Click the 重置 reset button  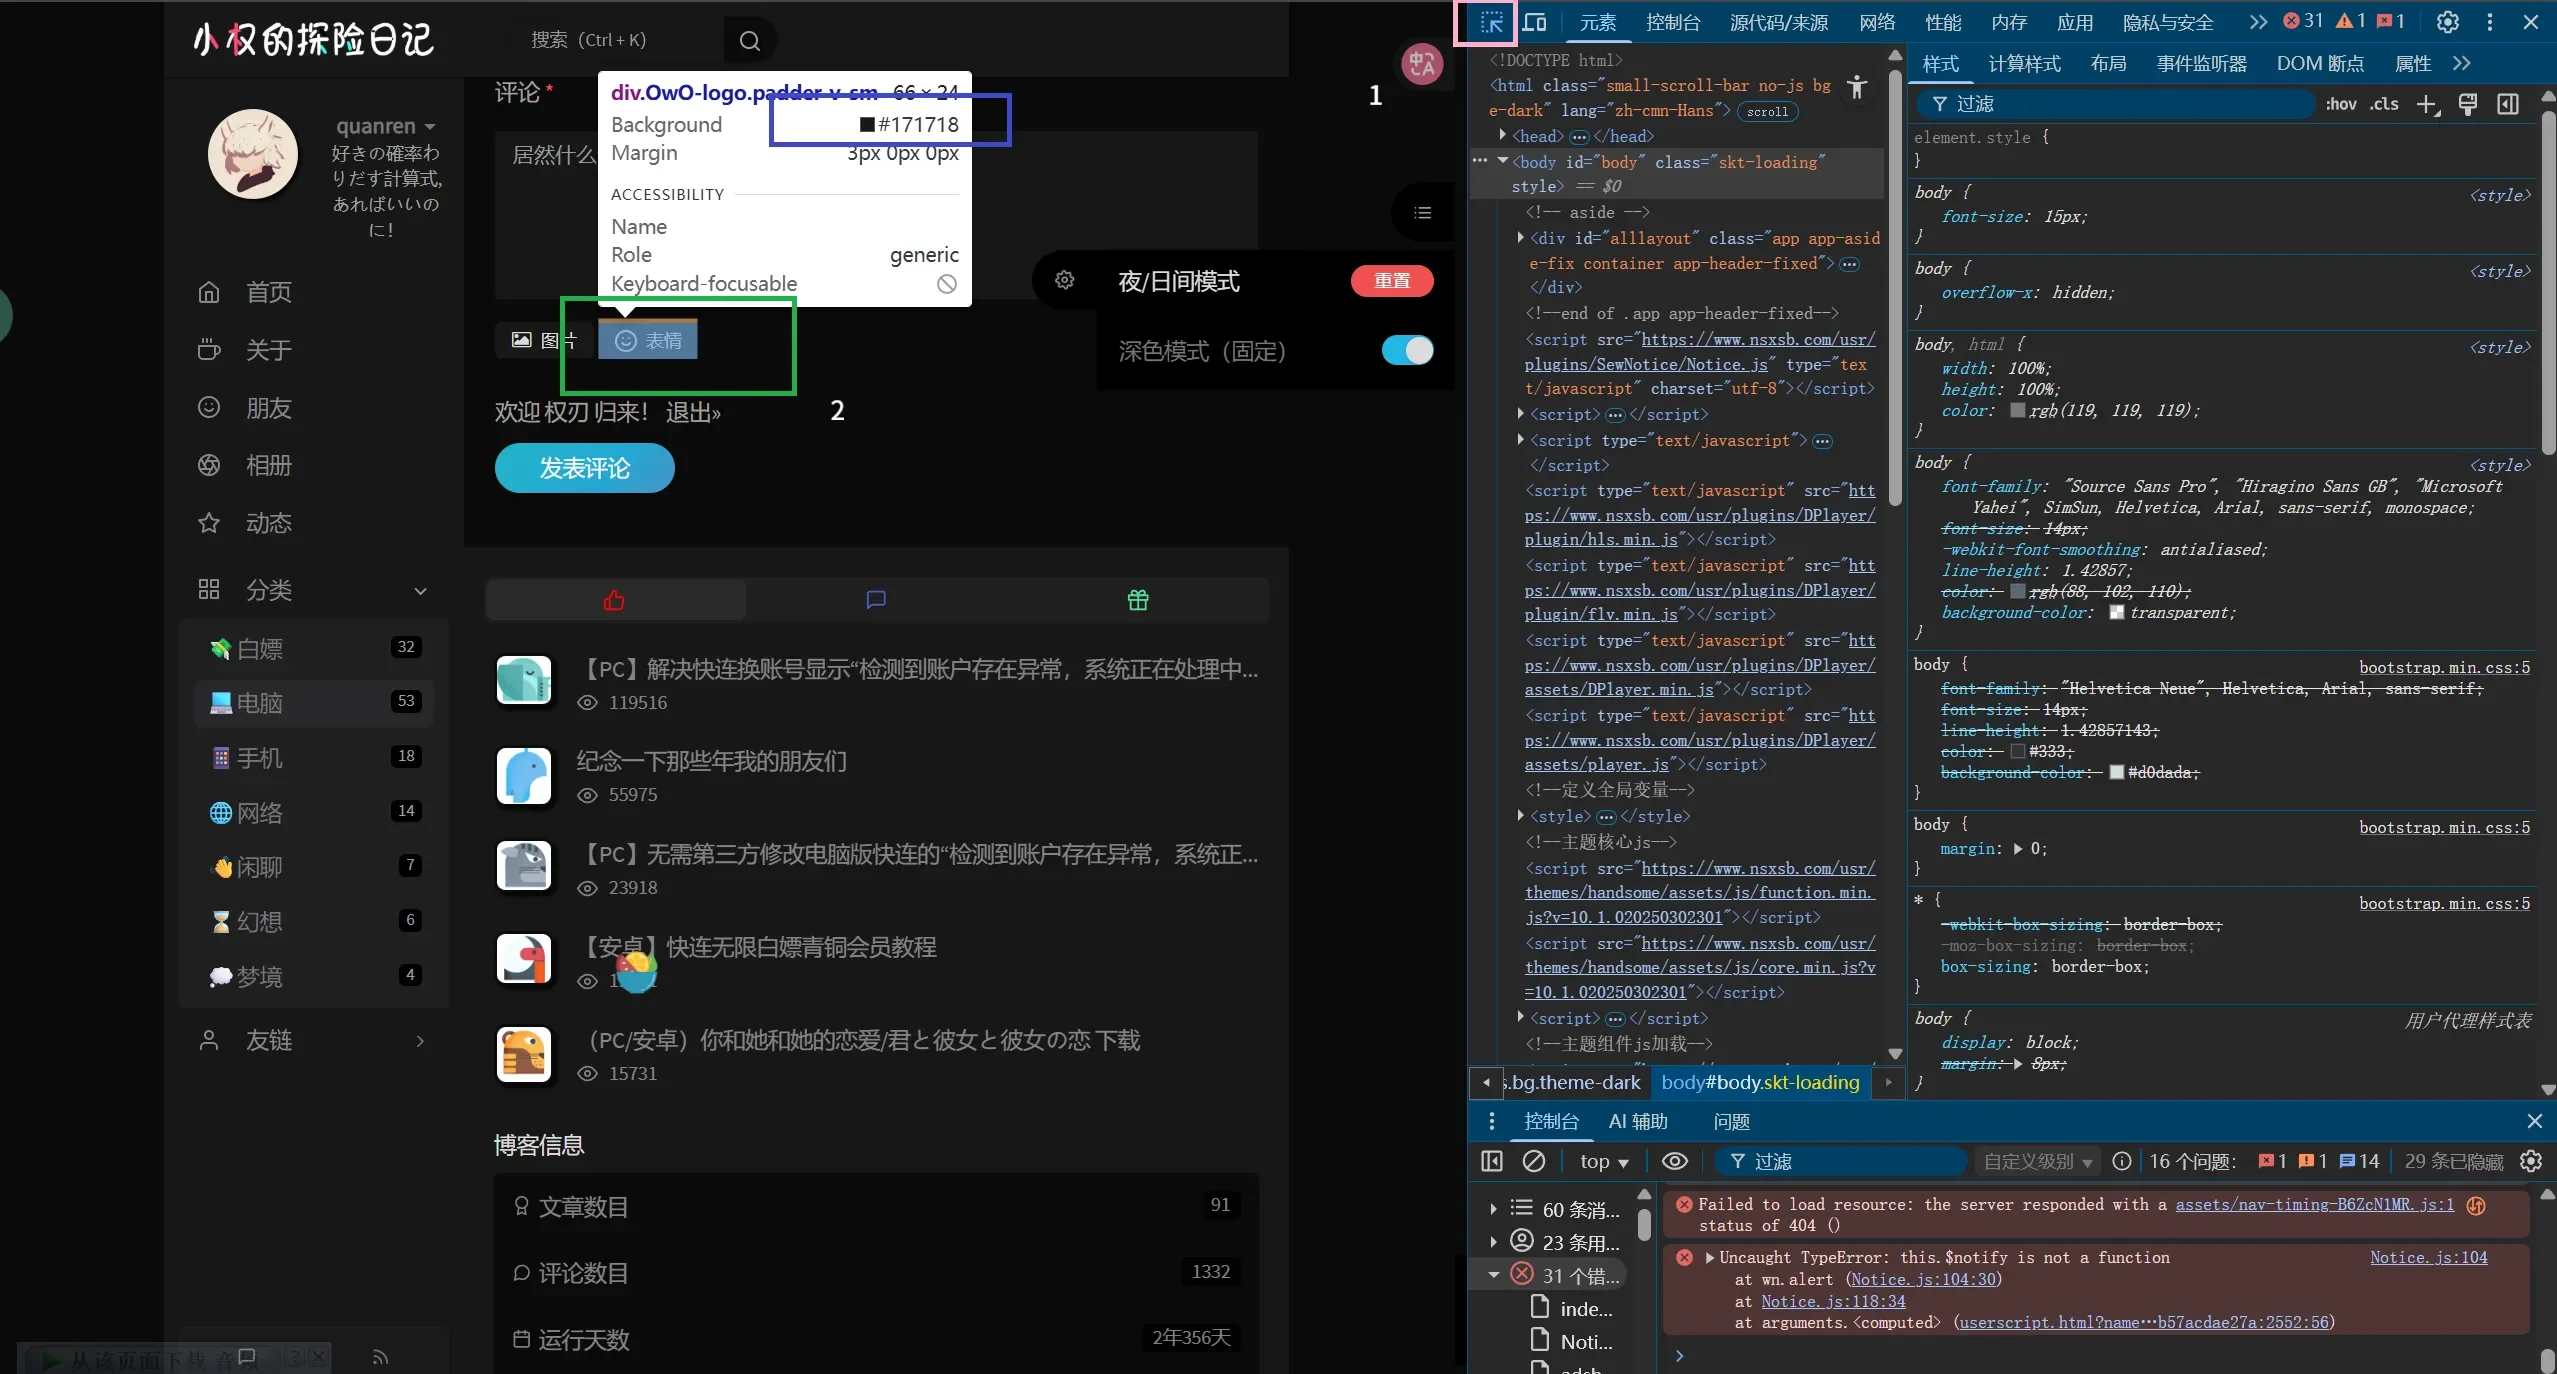coord(1391,281)
